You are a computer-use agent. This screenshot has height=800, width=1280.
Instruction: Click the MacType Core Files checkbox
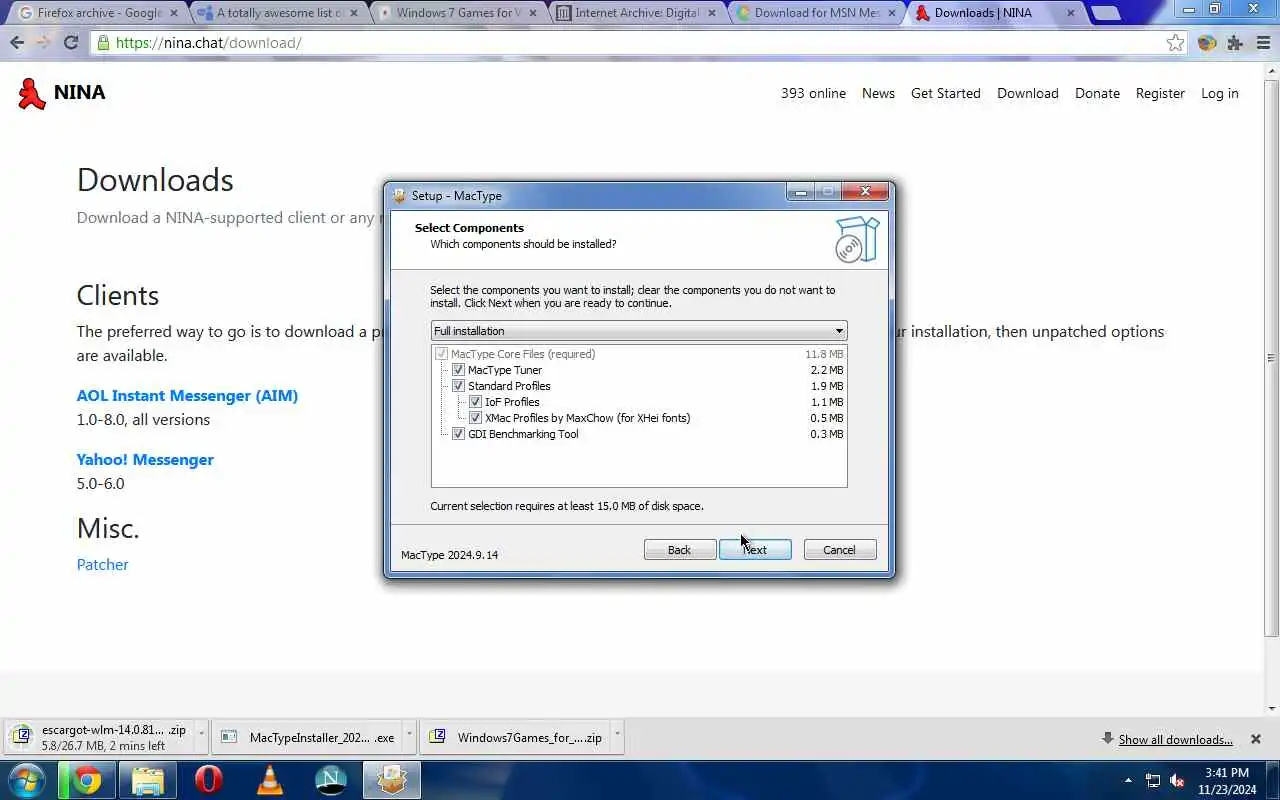[442, 354]
